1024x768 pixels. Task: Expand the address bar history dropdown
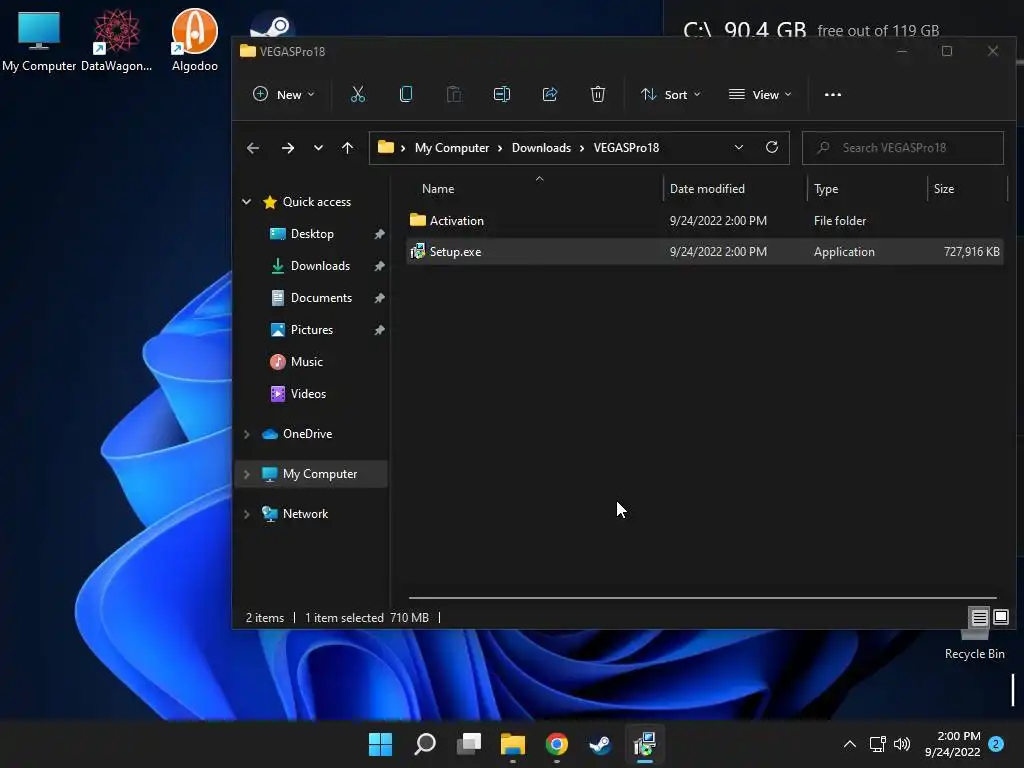739,148
